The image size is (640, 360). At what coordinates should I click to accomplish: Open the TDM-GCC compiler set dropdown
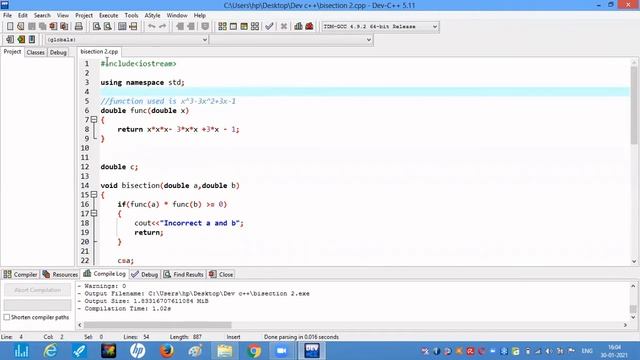click(x=380, y=27)
